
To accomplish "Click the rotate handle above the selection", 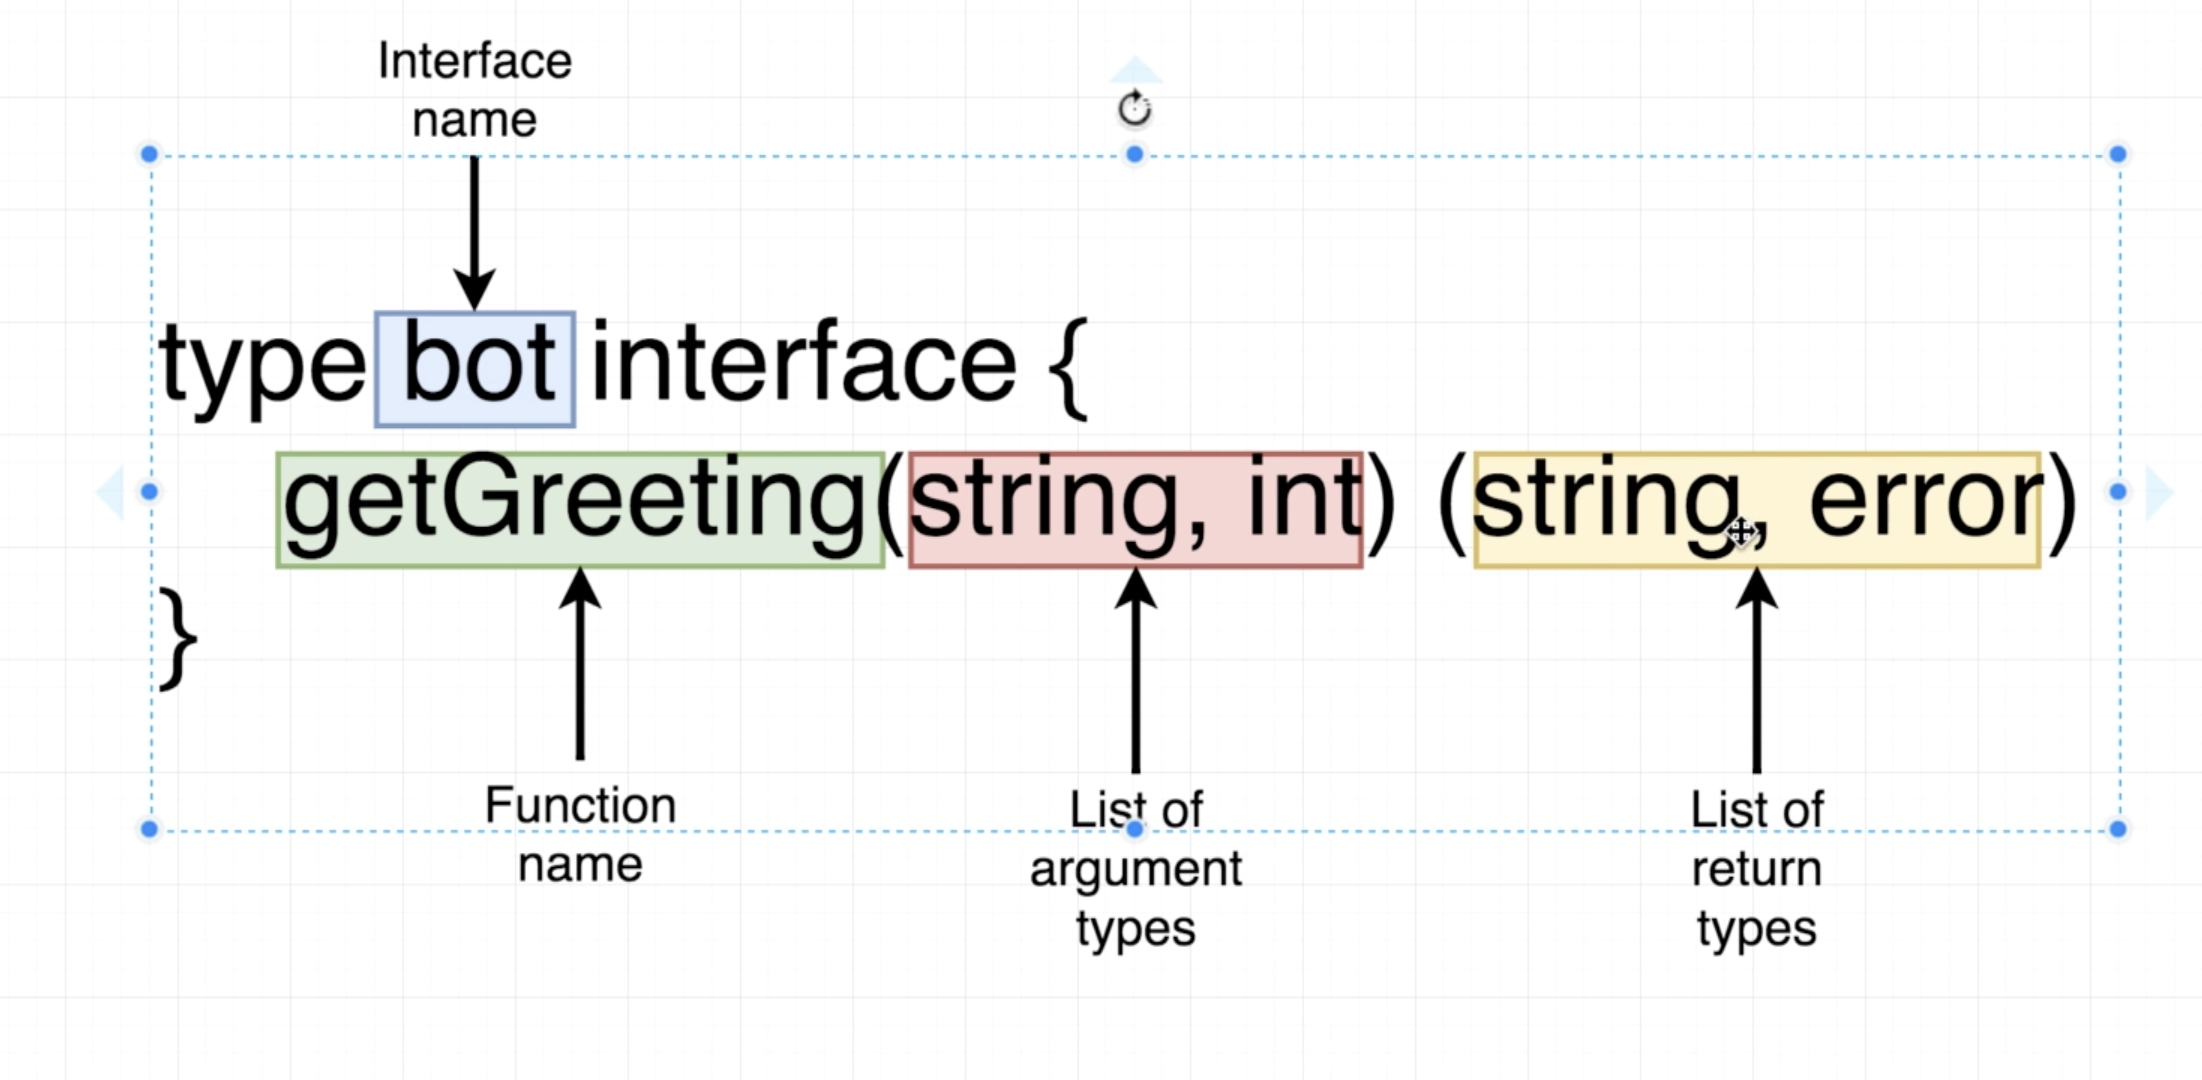I will point(1134,108).
